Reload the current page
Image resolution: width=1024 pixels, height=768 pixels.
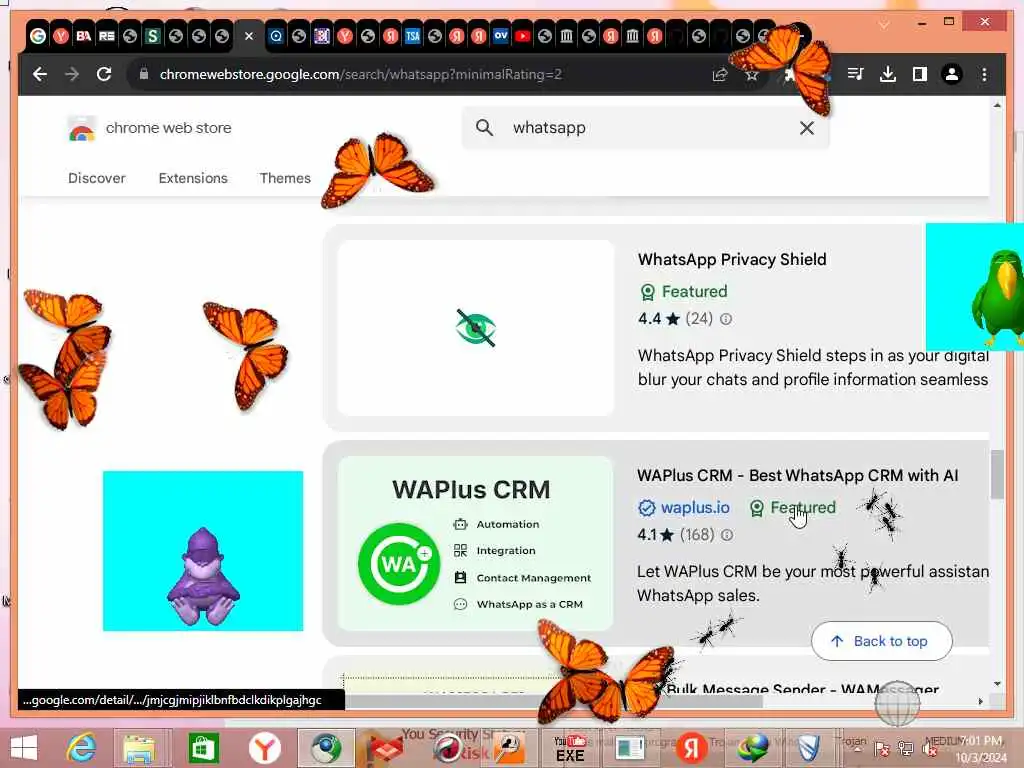point(104,74)
